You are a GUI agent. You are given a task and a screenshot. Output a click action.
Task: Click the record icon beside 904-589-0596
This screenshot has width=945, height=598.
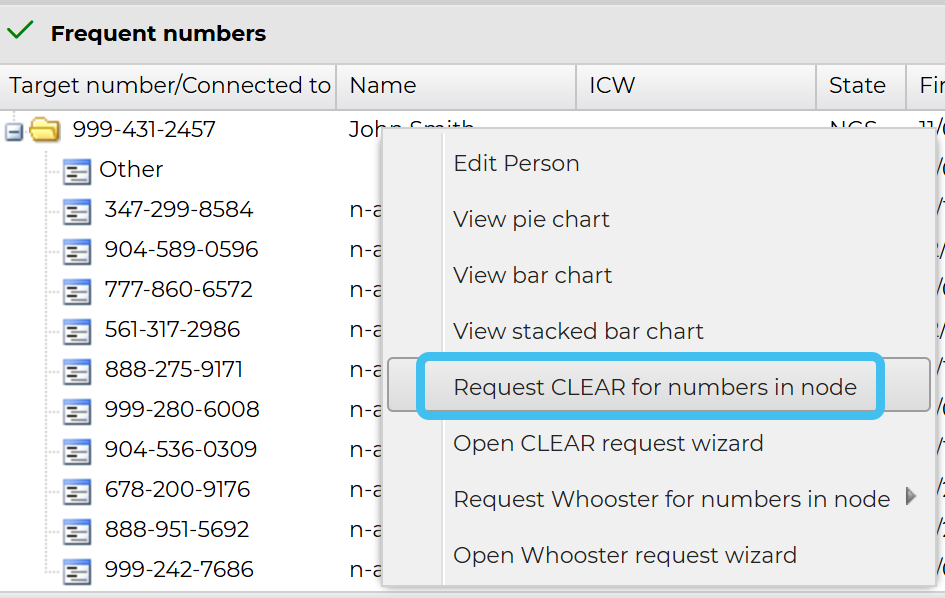77,251
